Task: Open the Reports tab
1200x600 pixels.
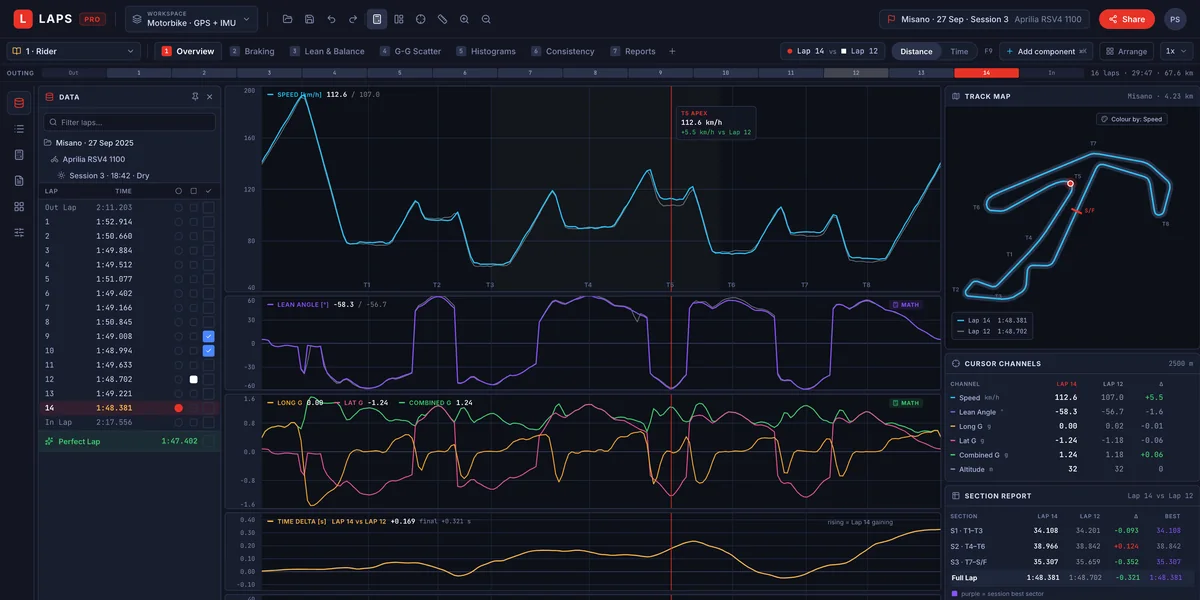Action: point(633,51)
